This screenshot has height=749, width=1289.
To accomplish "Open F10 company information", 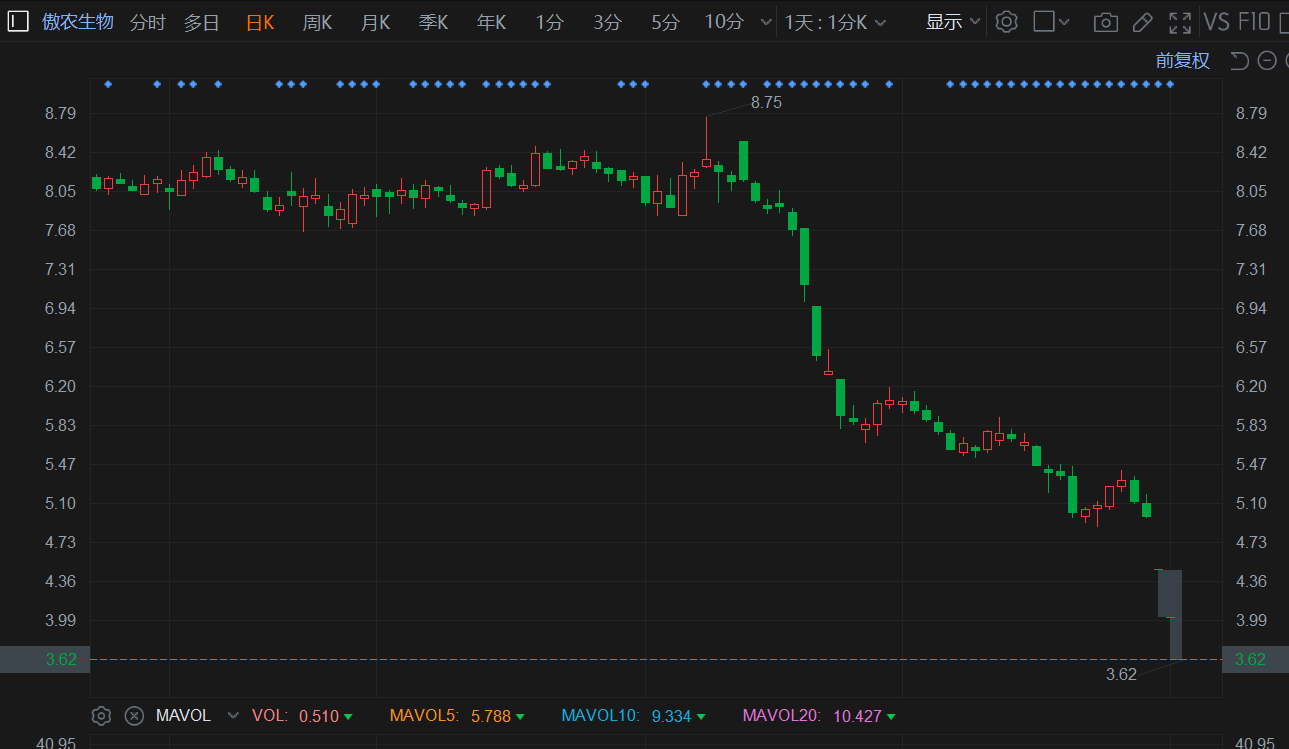I will point(1254,22).
